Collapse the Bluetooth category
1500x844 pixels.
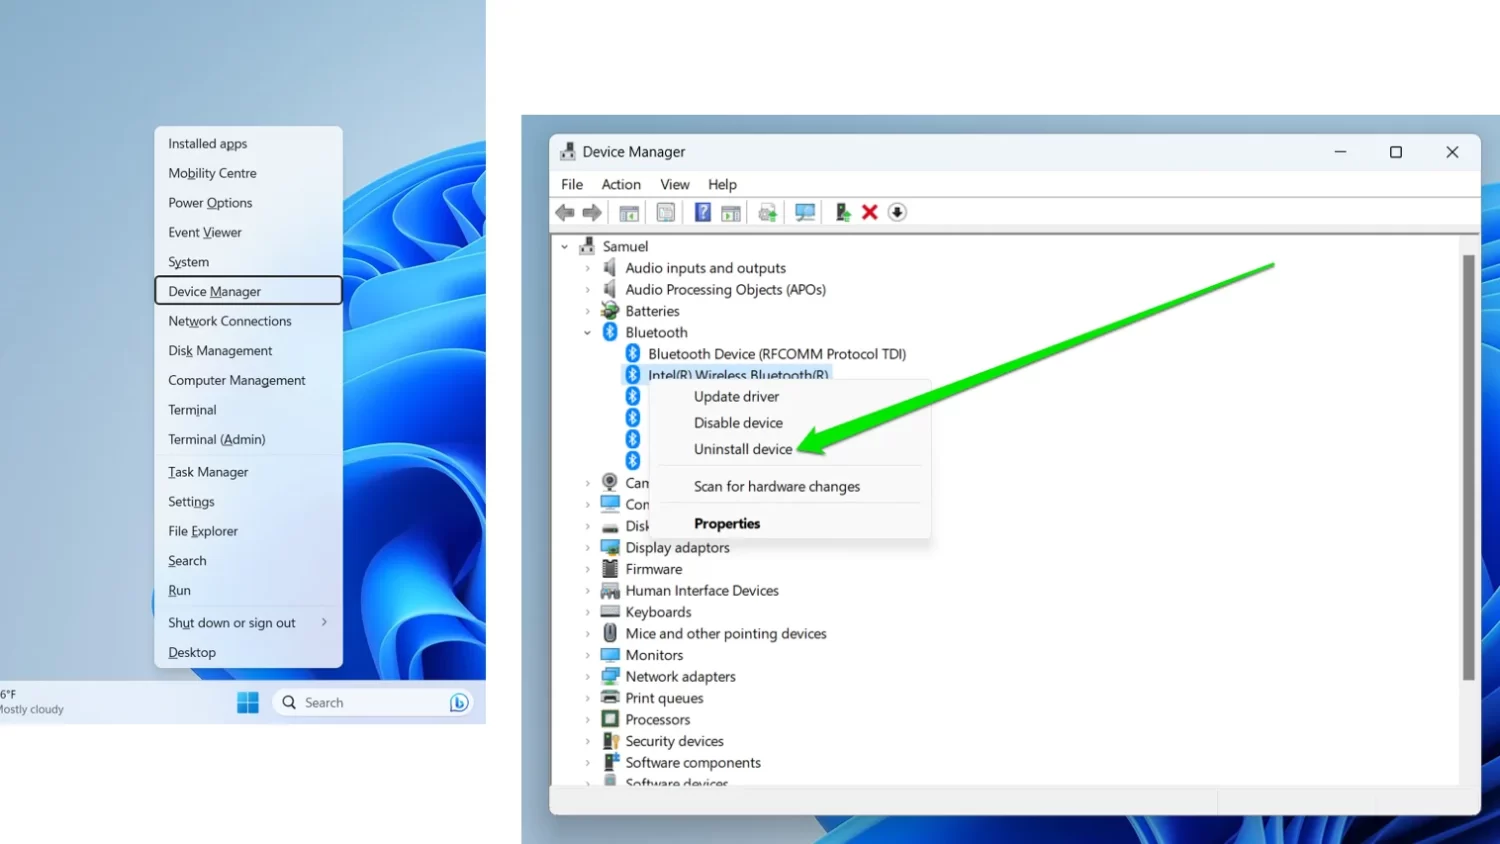tap(588, 333)
